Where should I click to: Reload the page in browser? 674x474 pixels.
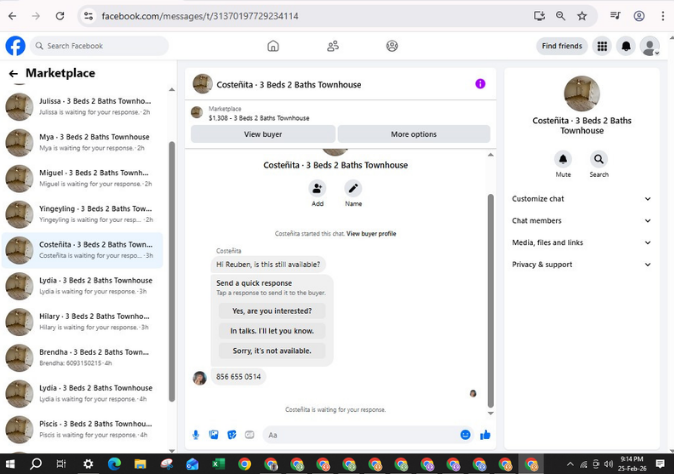click(x=60, y=16)
